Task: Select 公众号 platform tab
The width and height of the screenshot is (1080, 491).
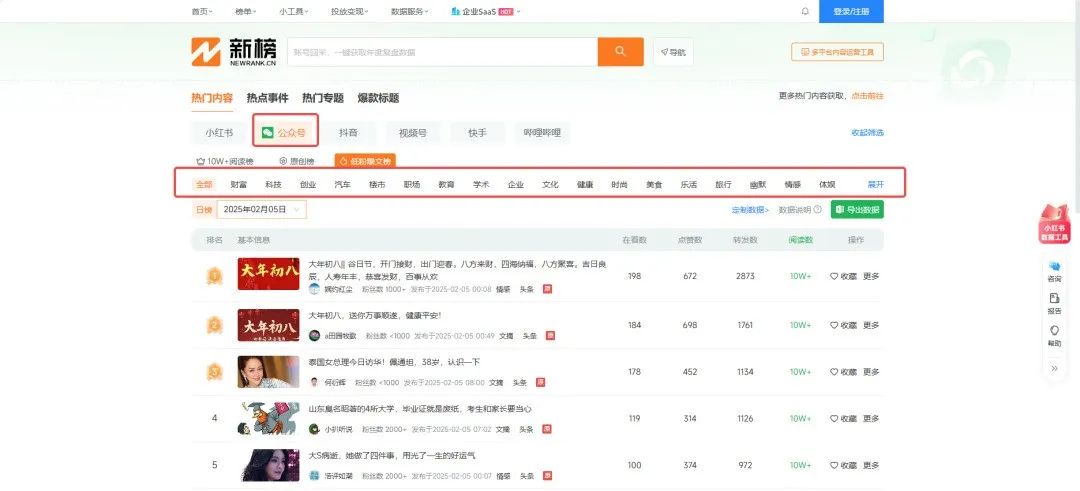Action: coord(284,132)
